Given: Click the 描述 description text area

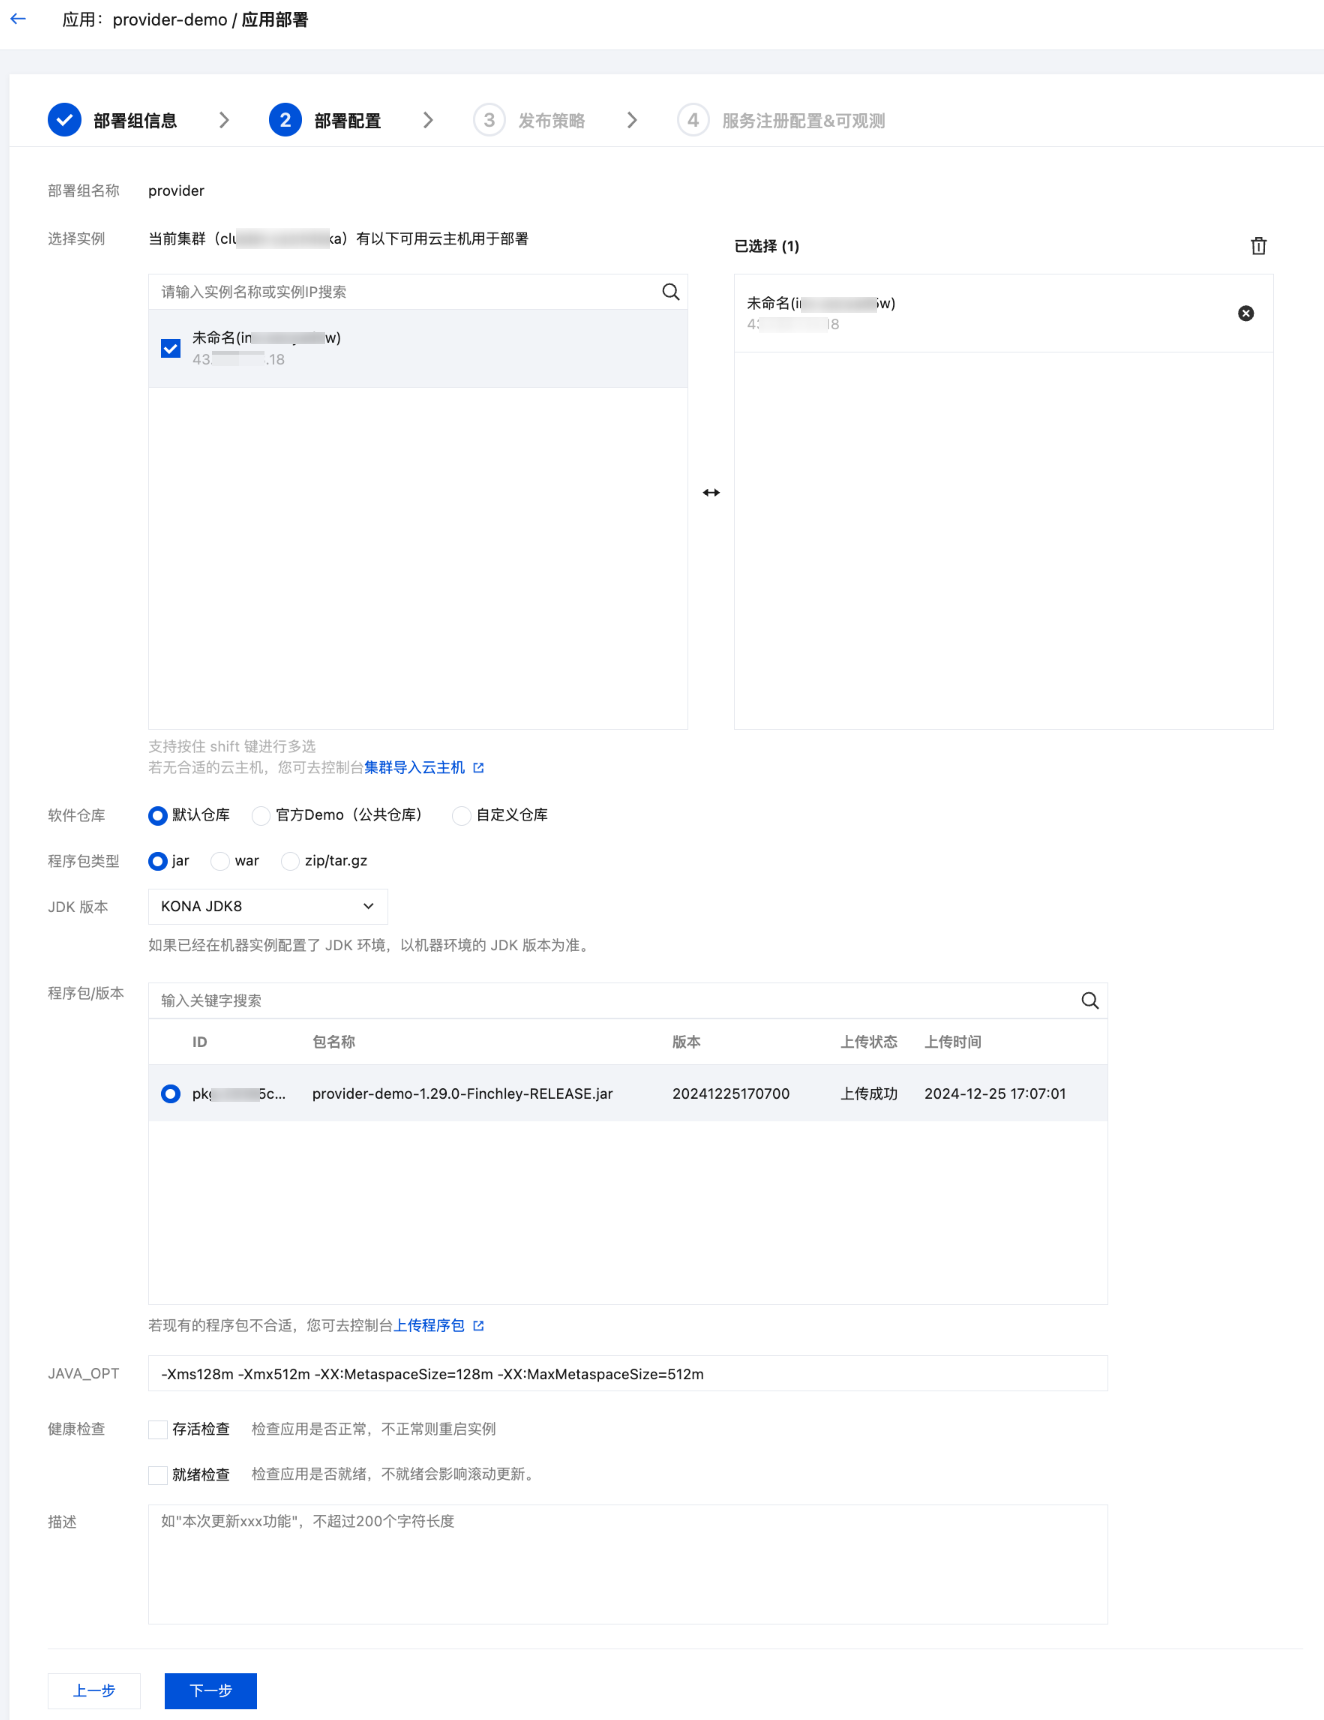Looking at the screenshot, I should click(628, 1564).
